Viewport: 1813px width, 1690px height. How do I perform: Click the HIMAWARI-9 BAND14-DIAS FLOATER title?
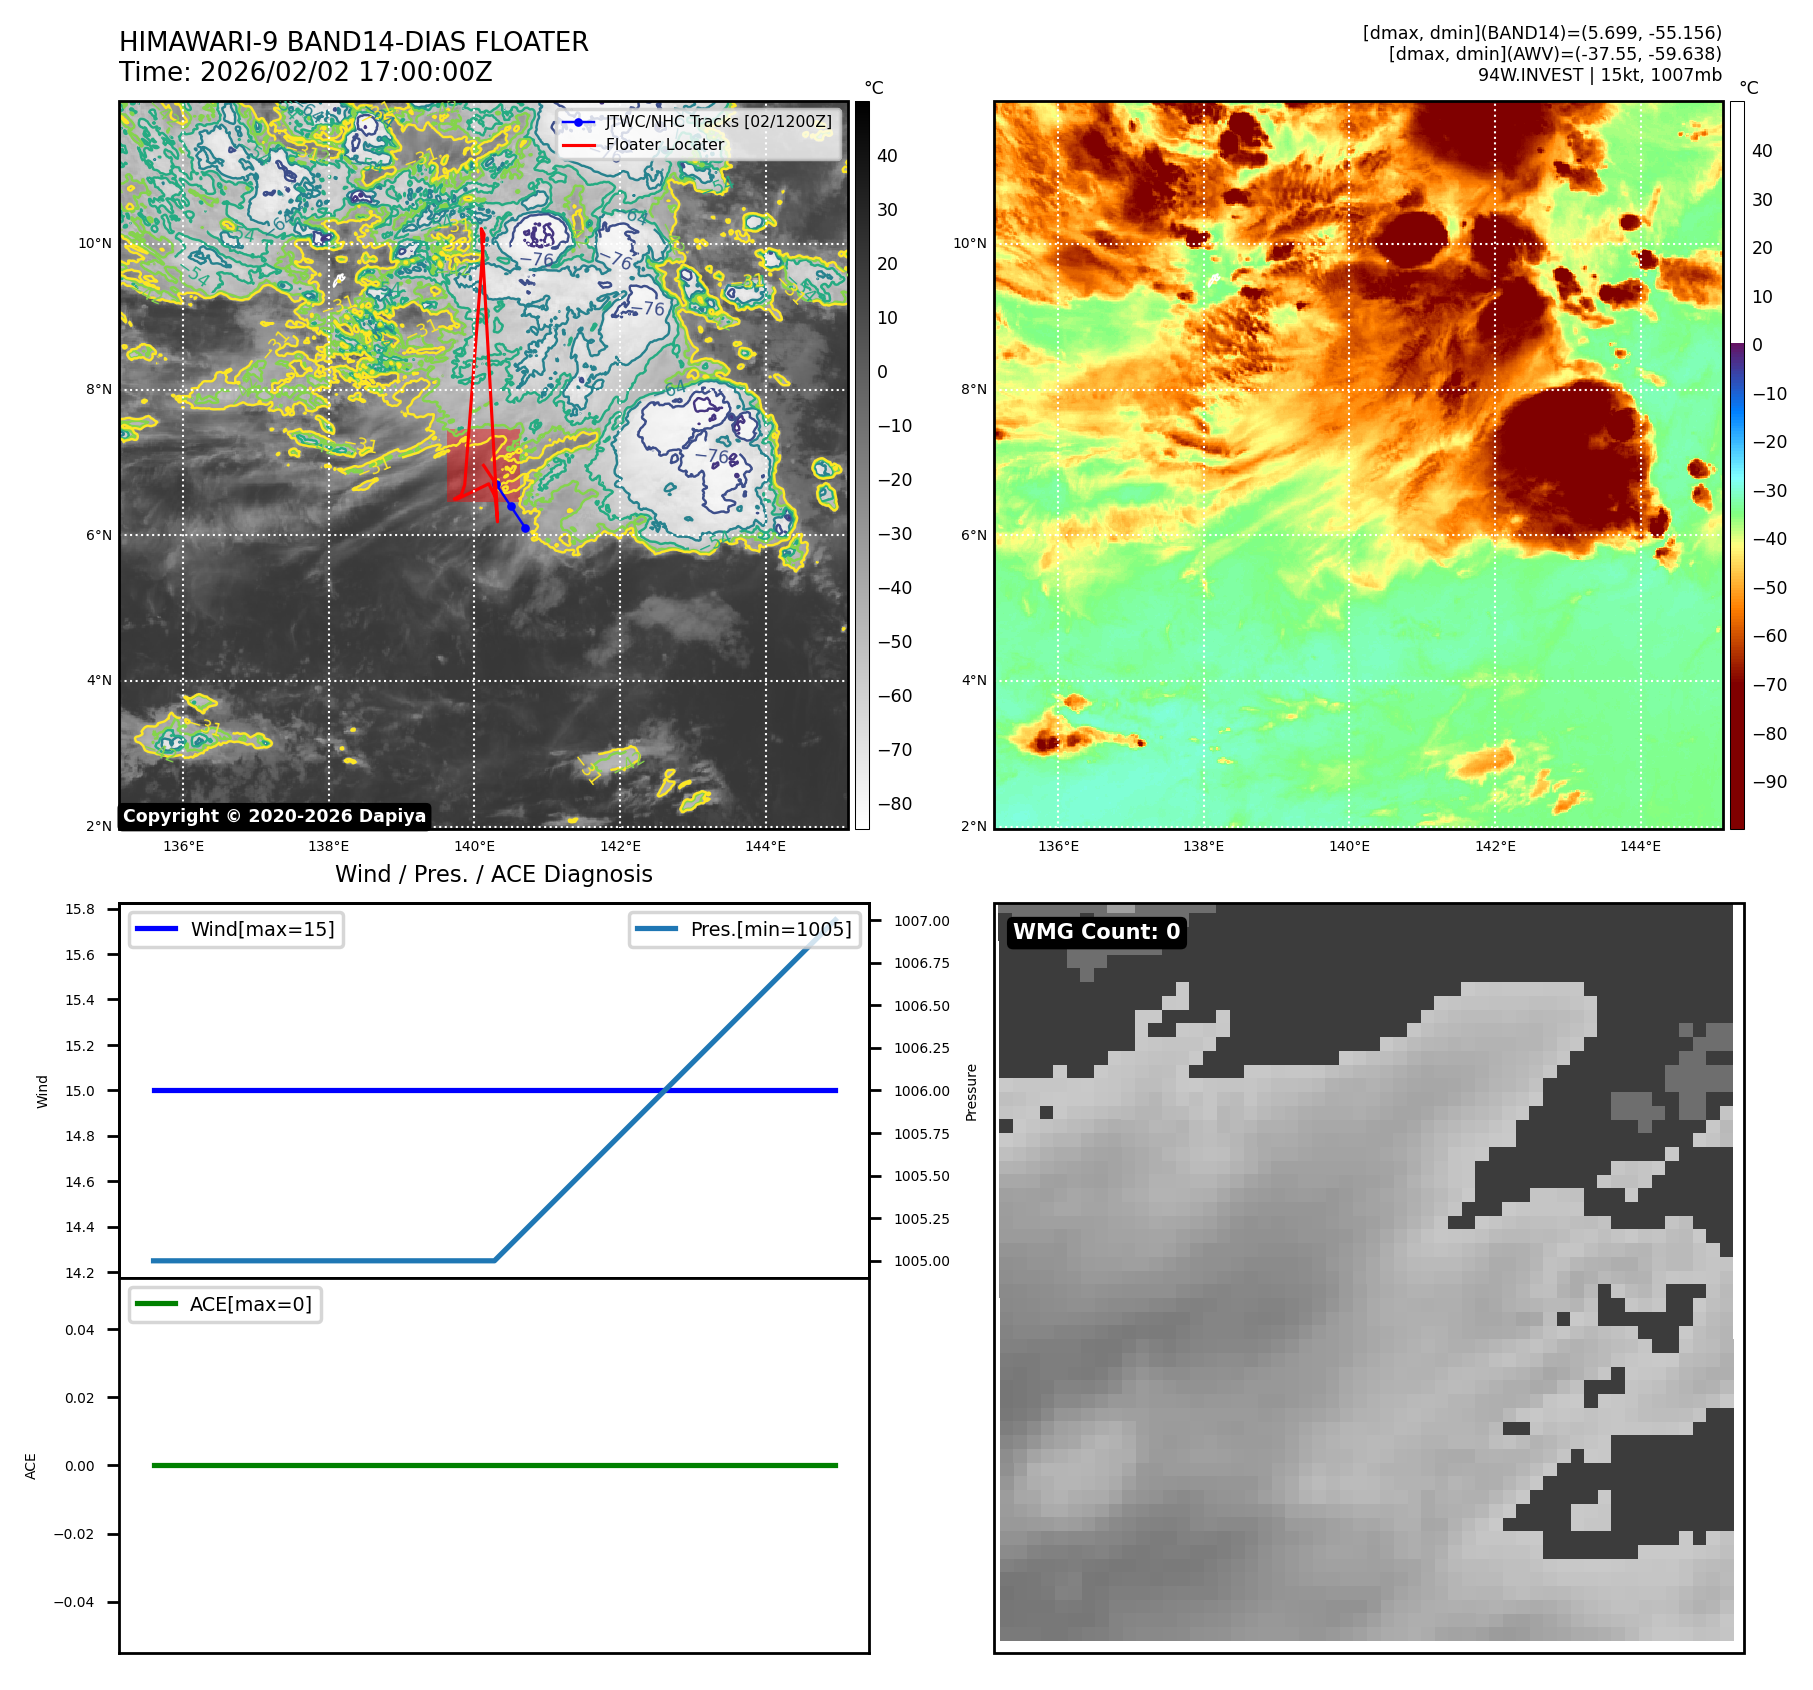click(x=354, y=42)
